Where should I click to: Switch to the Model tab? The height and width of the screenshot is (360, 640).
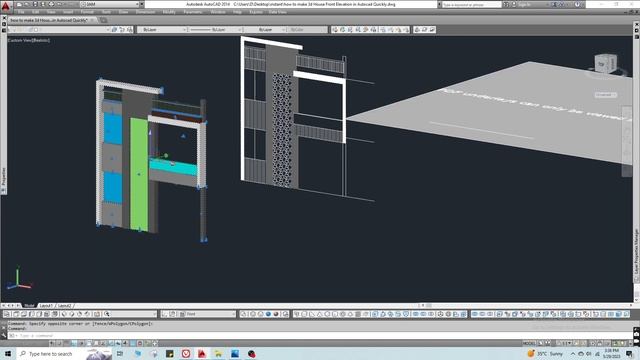[x=29, y=305]
